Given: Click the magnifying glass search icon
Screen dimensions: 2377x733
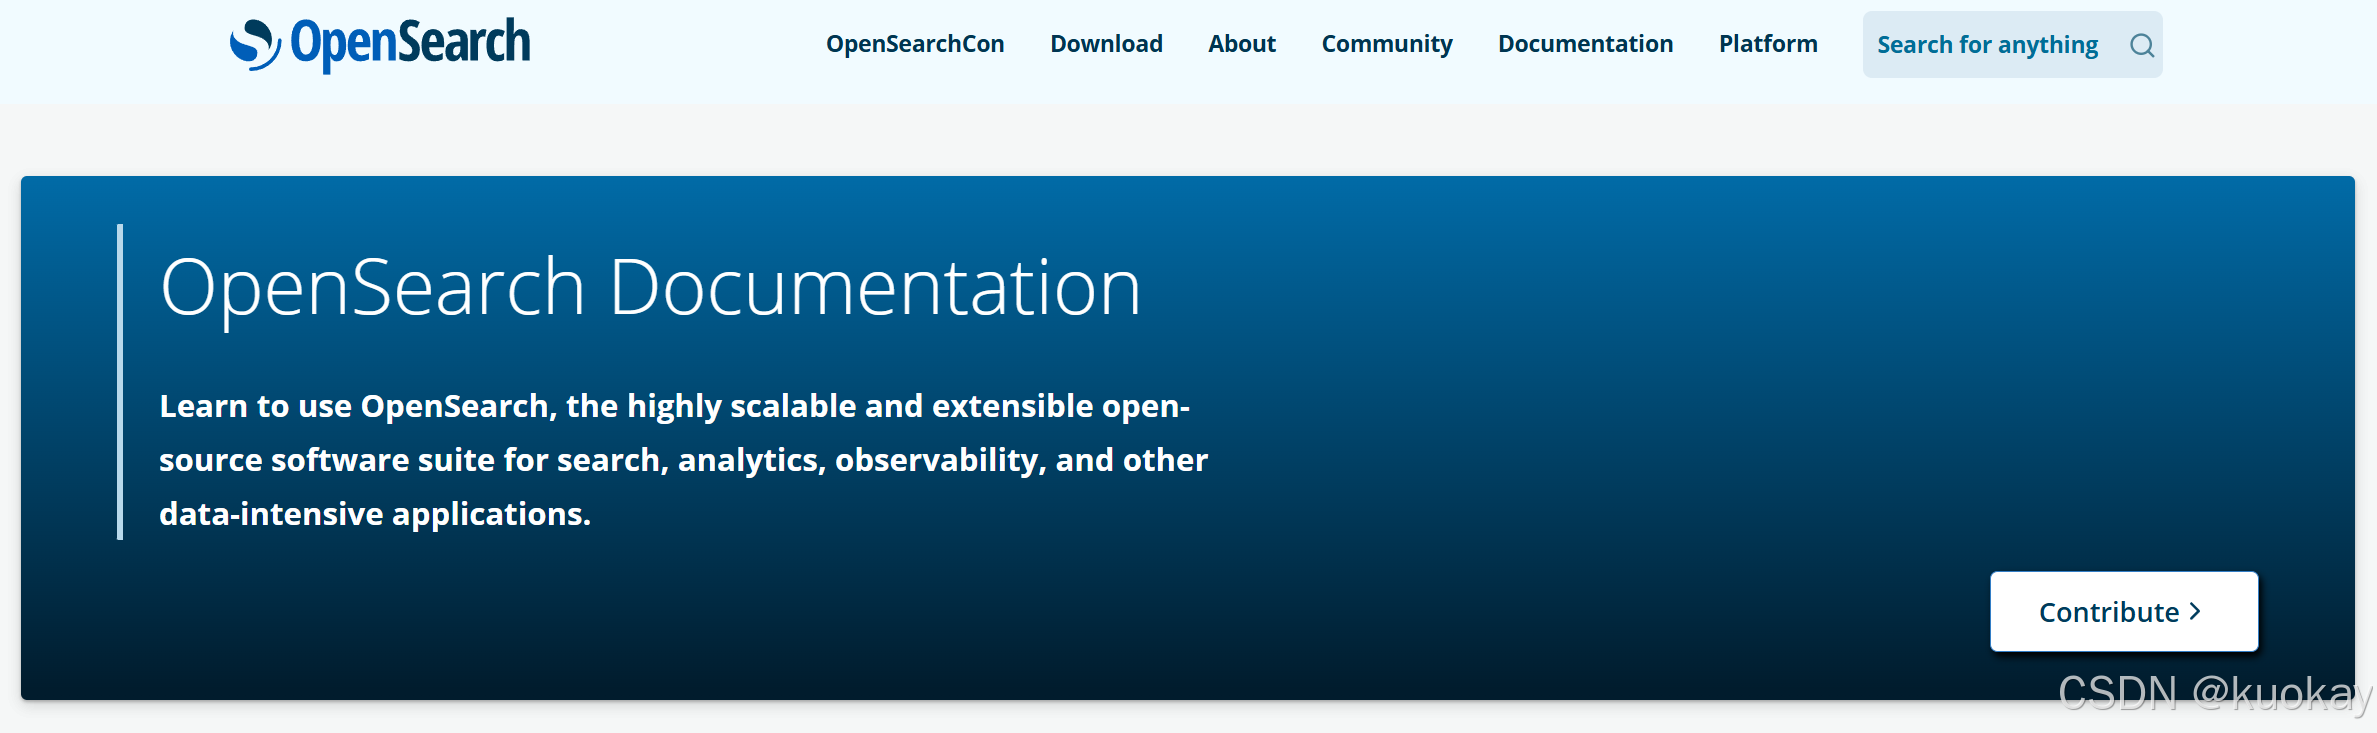Looking at the screenshot, I should coord(2141,45).
